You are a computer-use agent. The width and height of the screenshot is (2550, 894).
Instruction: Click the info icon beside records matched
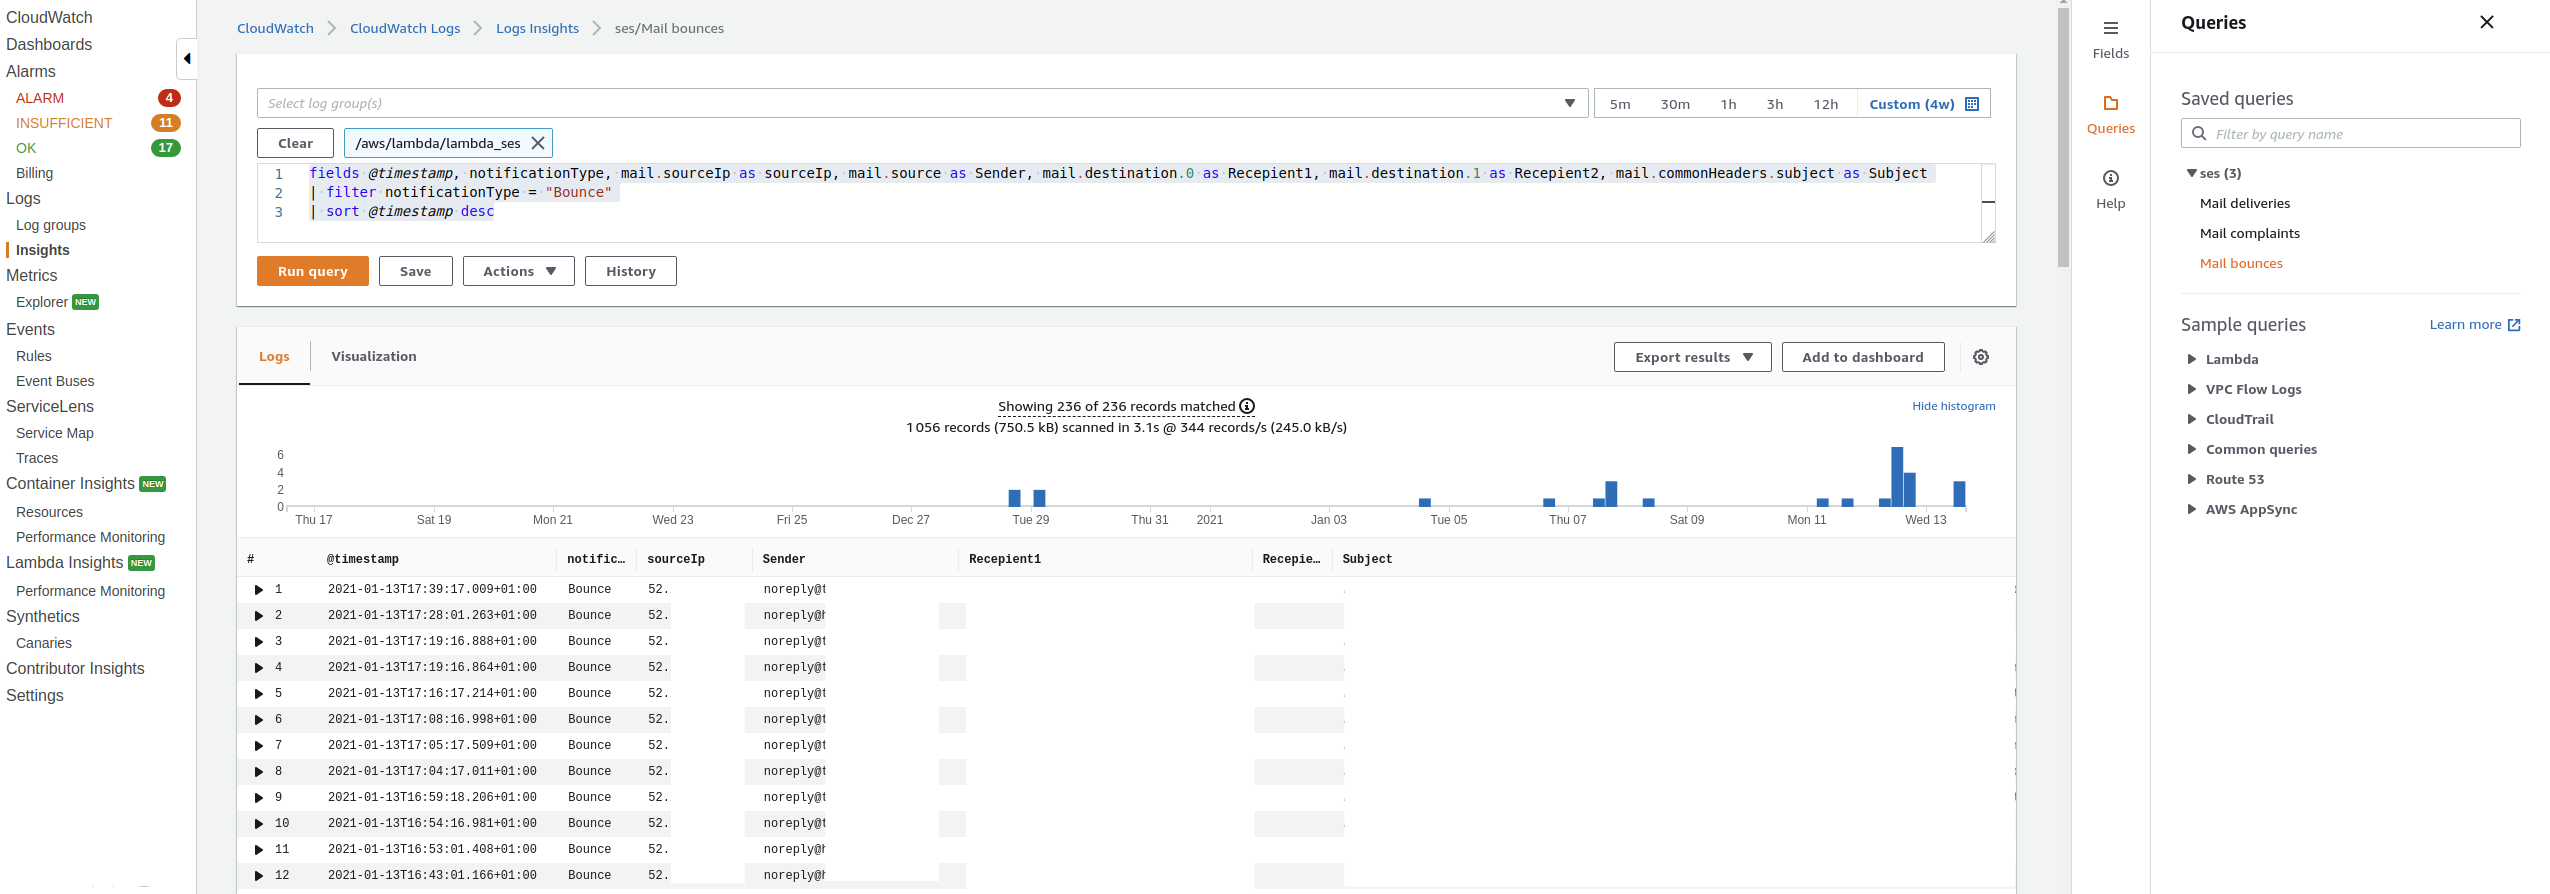pyautogui.click(x=1247, y=406)
